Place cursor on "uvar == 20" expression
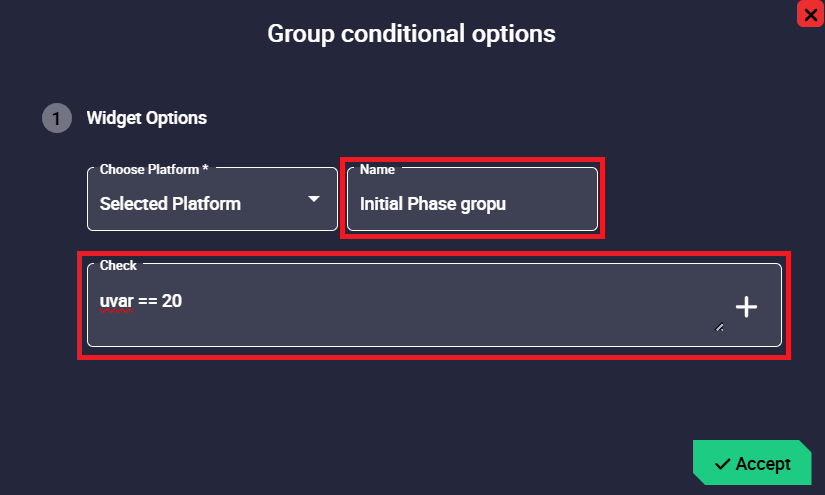Screen dimensions: 825x495 coord(141,300)
